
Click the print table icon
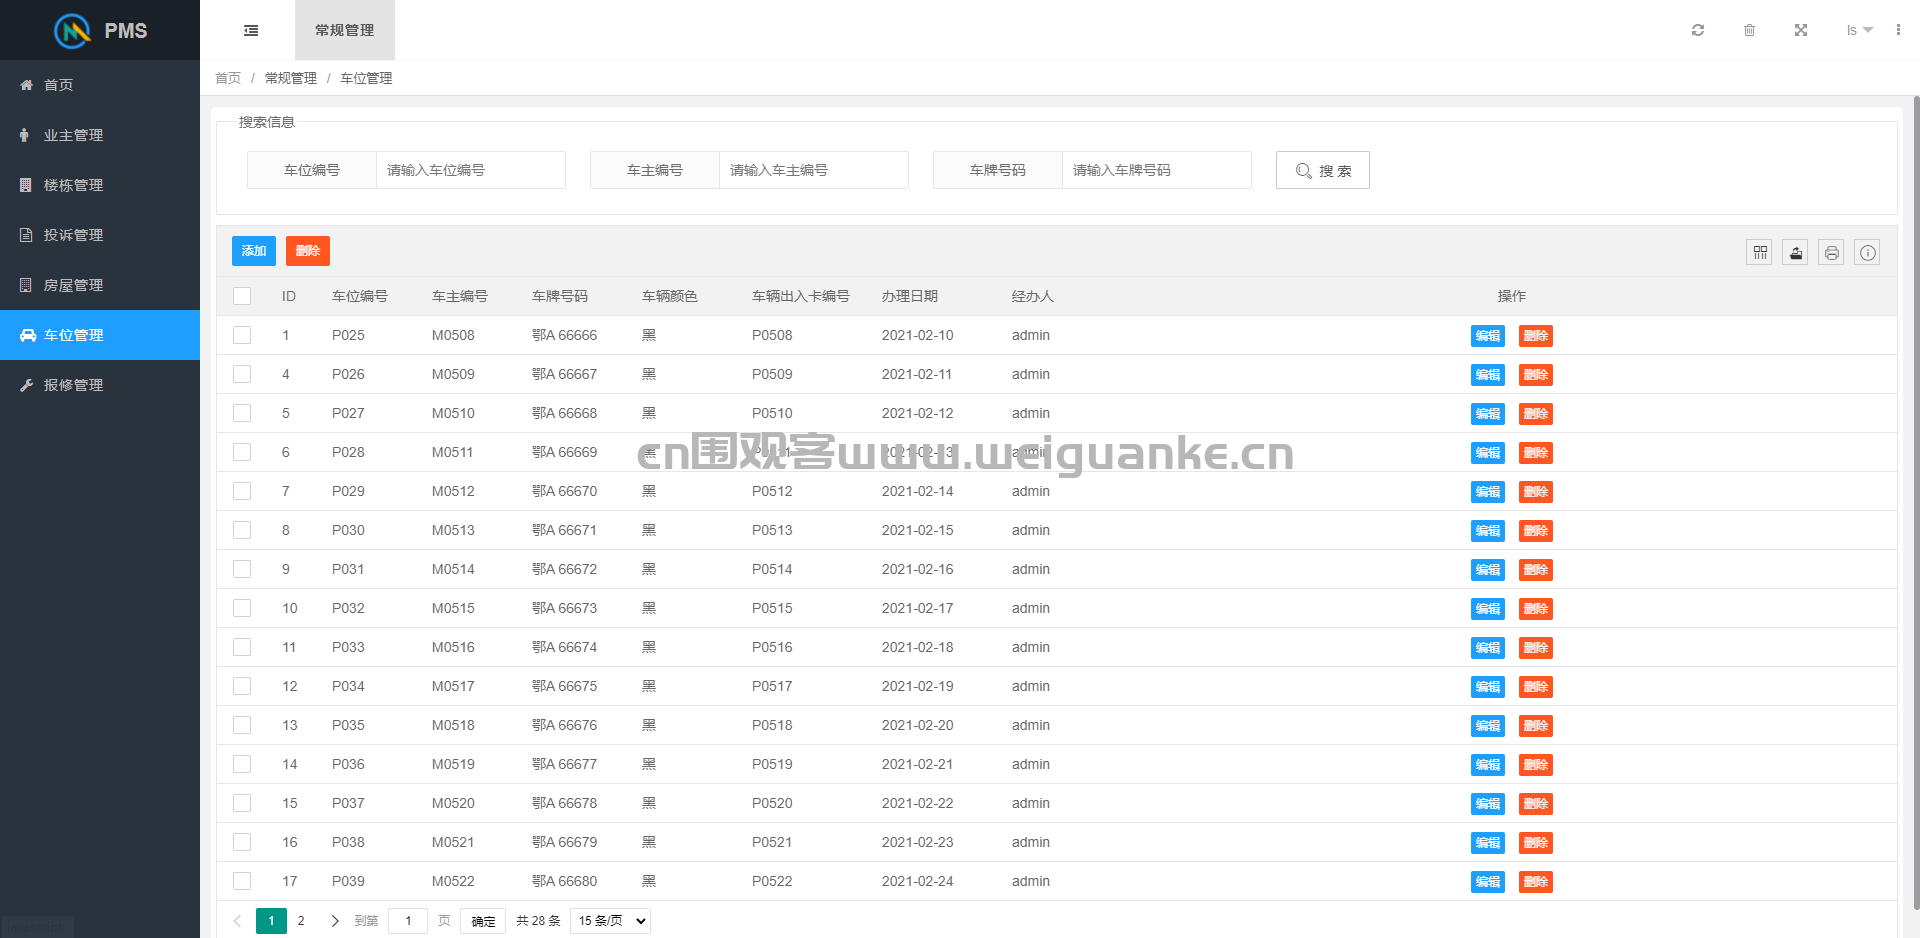(x=1832, y=253)
